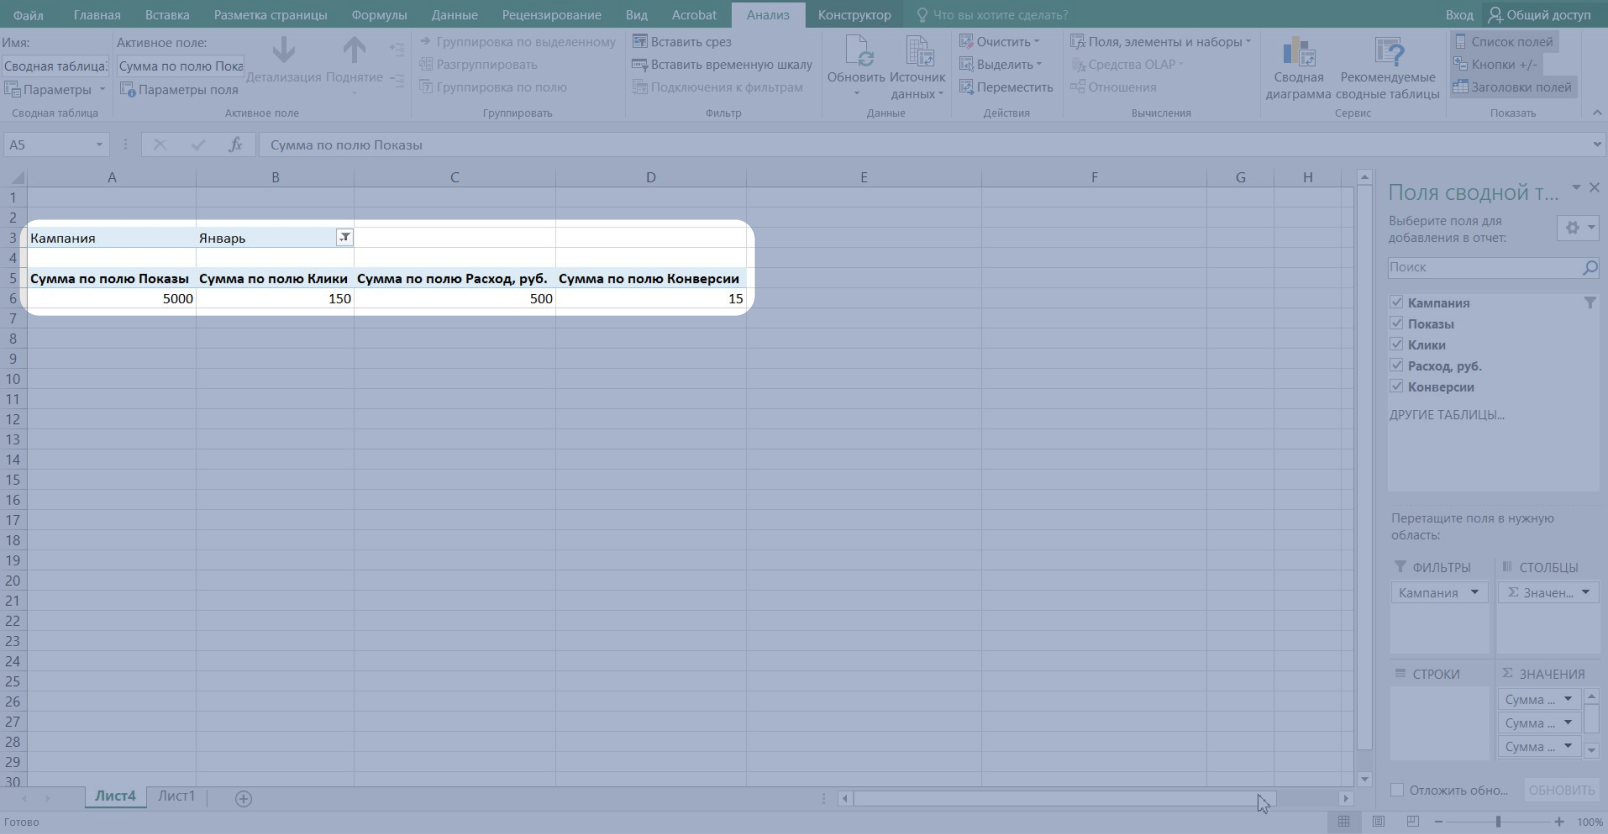This screenshot has height=834, width=1608.
Task: Close the PivotTable Fields pane
Action: click(1595, 187)
